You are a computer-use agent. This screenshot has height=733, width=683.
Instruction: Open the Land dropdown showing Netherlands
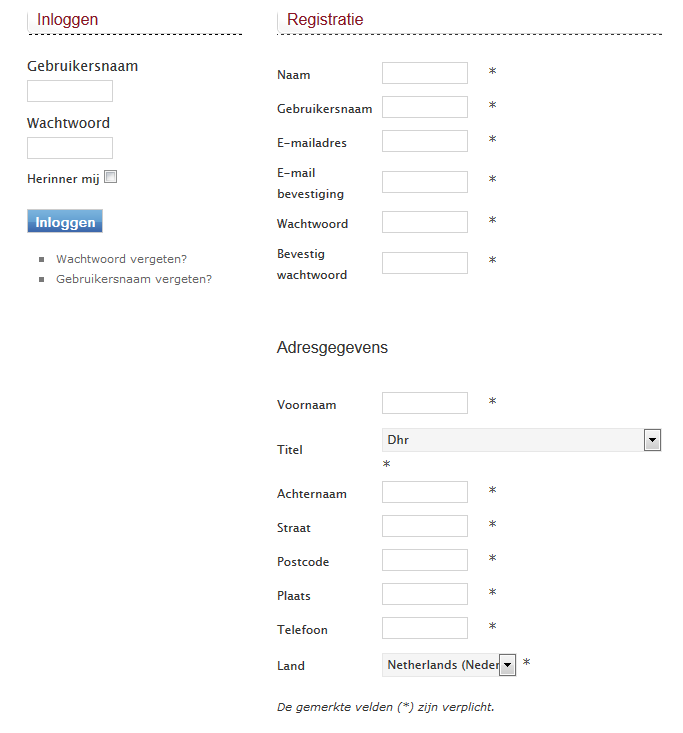point(449,665)
